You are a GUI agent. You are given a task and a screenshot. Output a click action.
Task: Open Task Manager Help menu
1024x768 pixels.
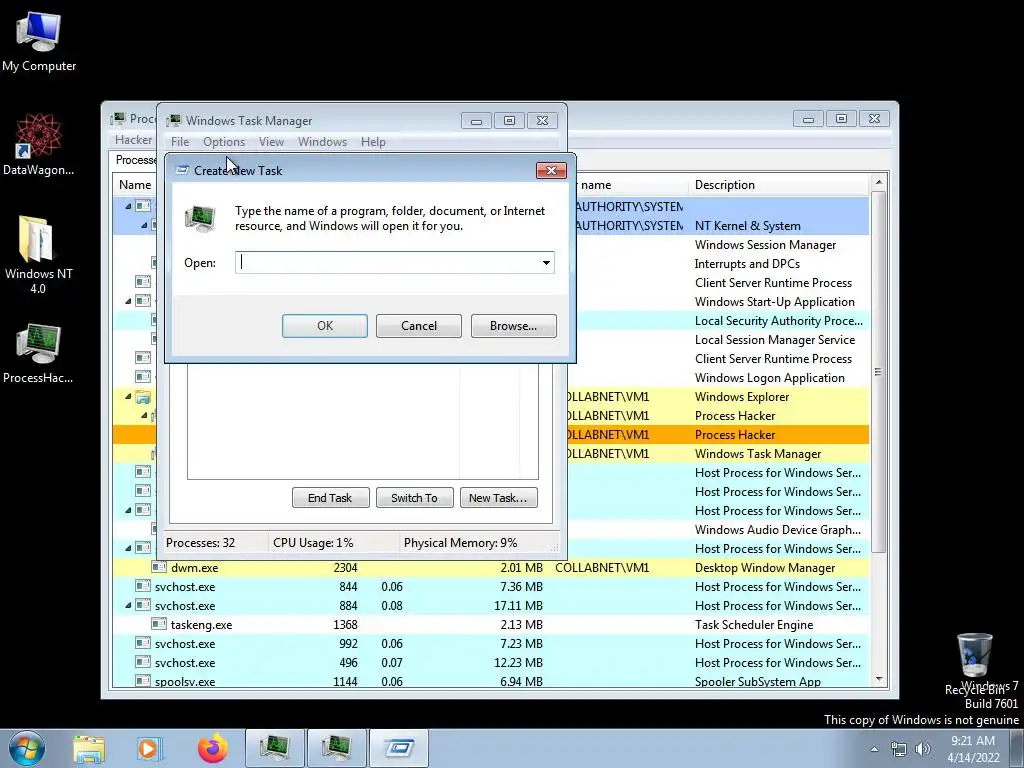pyautogui.click(x=373, y=142)
